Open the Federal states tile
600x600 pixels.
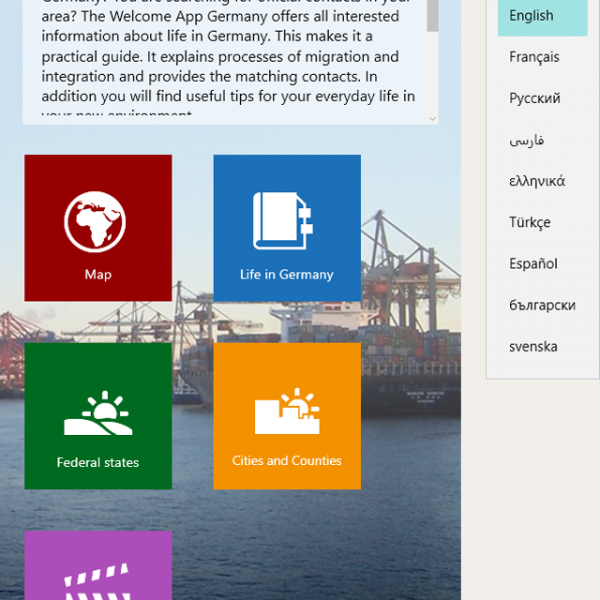tap(98, 416)
